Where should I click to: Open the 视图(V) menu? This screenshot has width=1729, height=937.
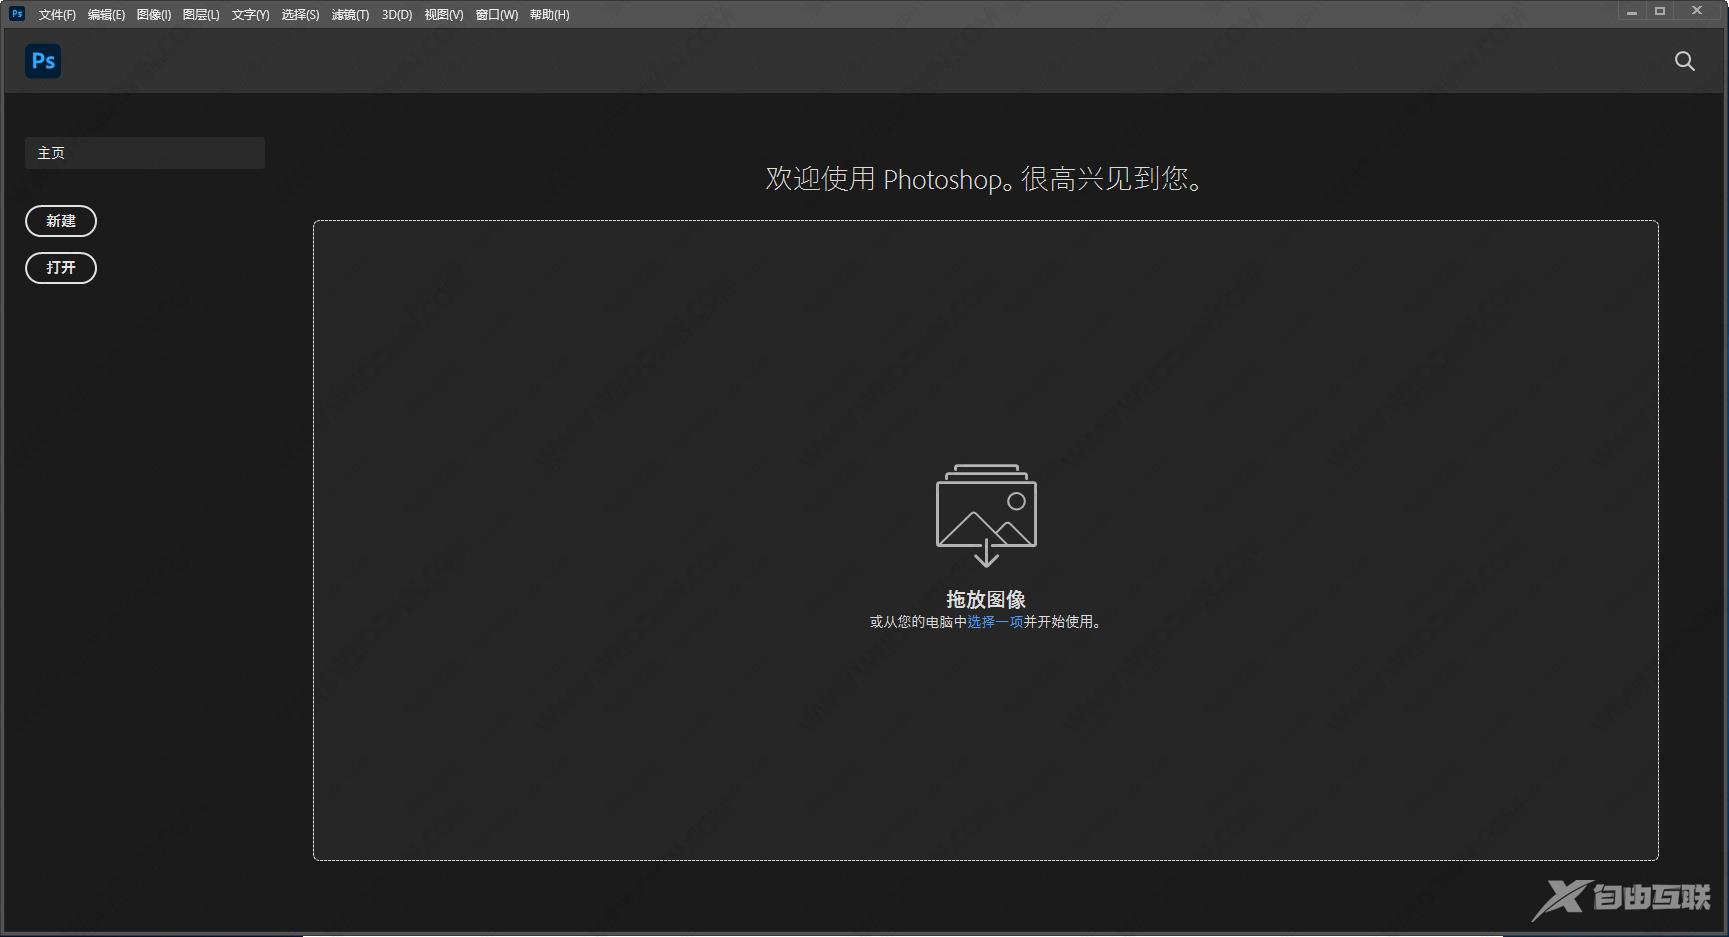pyautogui.click(x=444, y=15)
